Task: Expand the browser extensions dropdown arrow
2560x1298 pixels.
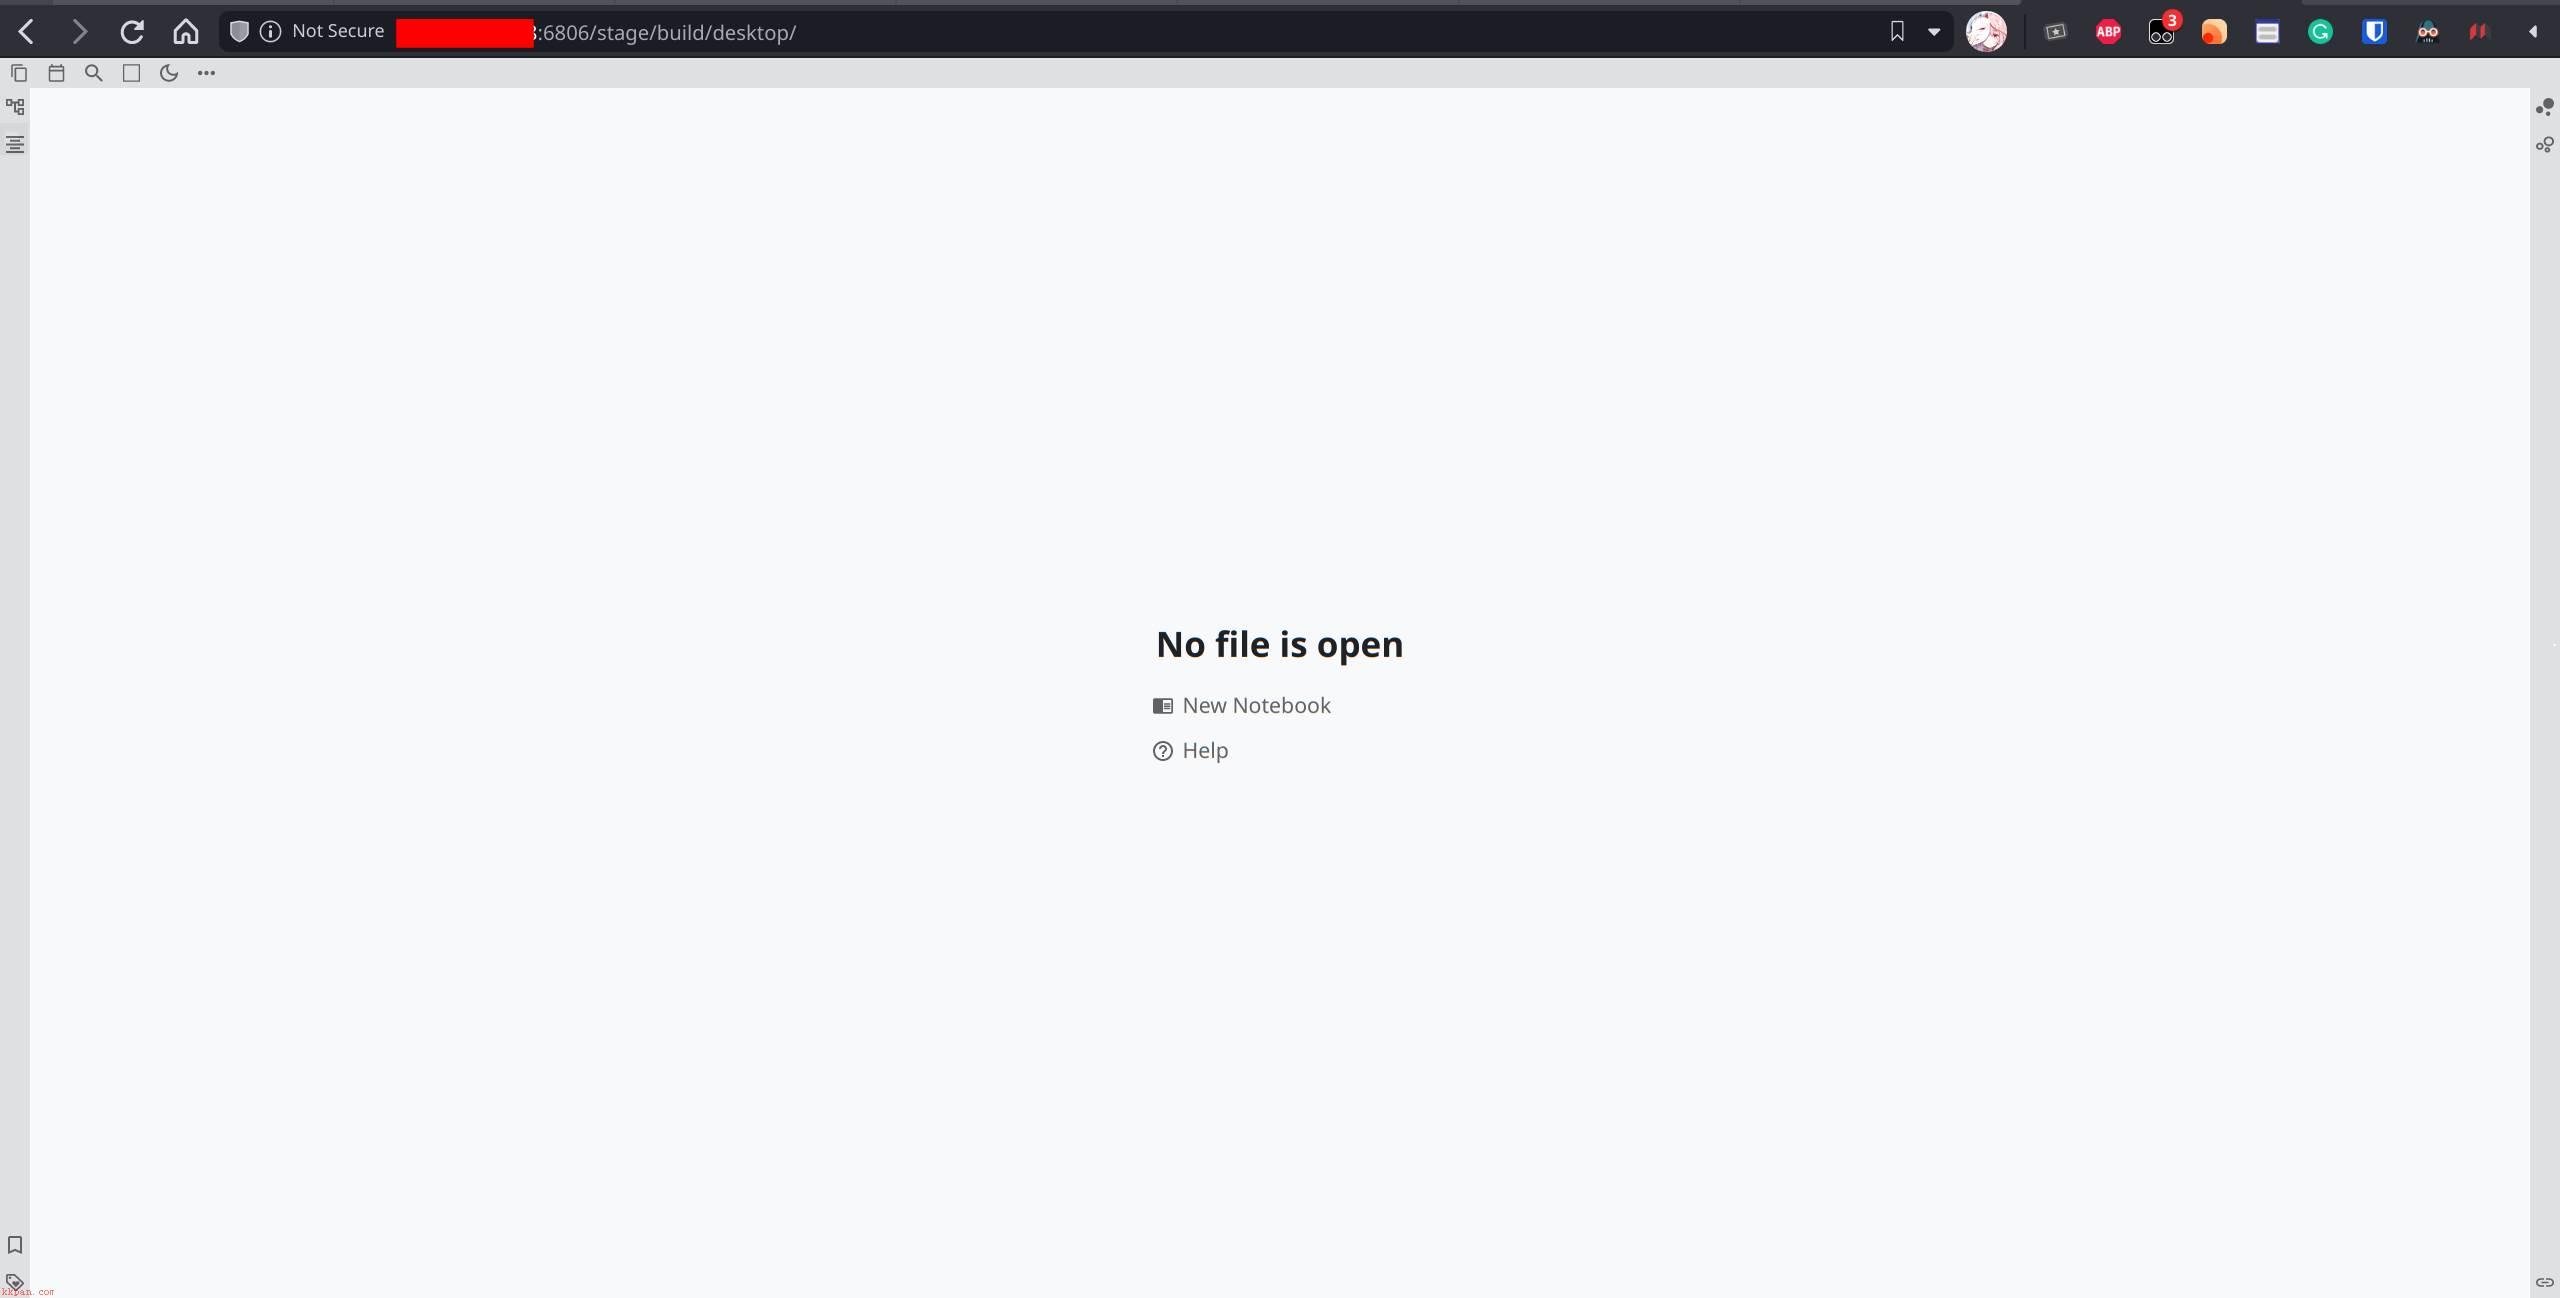Action: [2532, 31]
